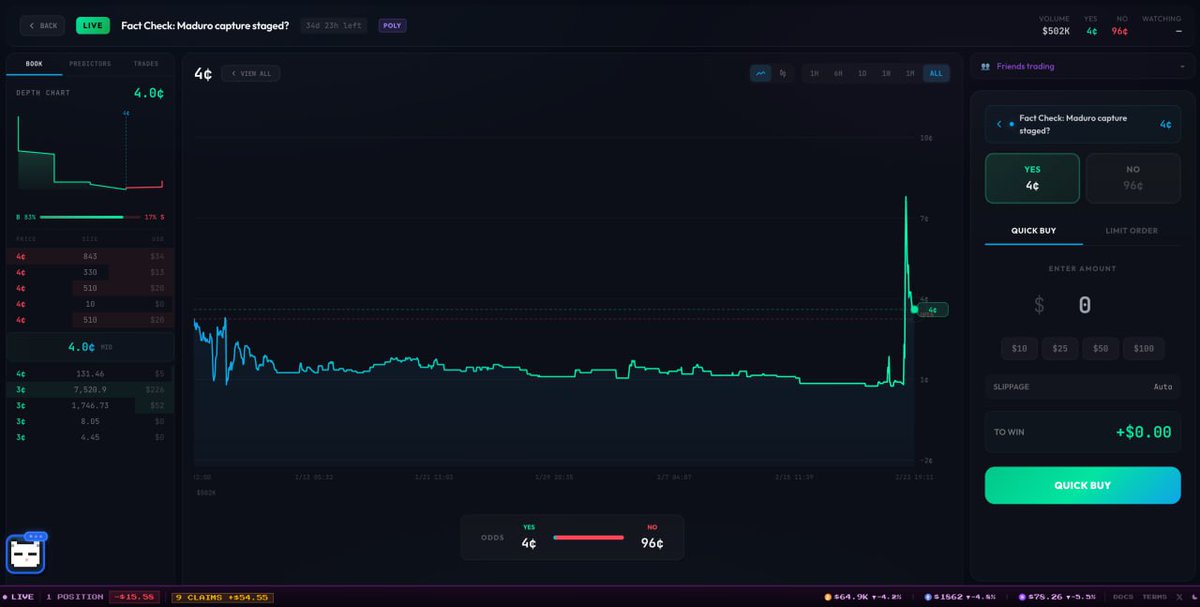The image size is (1200, 607).
Task: Click the 34d 23h left timer
Action: pyautogui.click(x=333, y=25)
